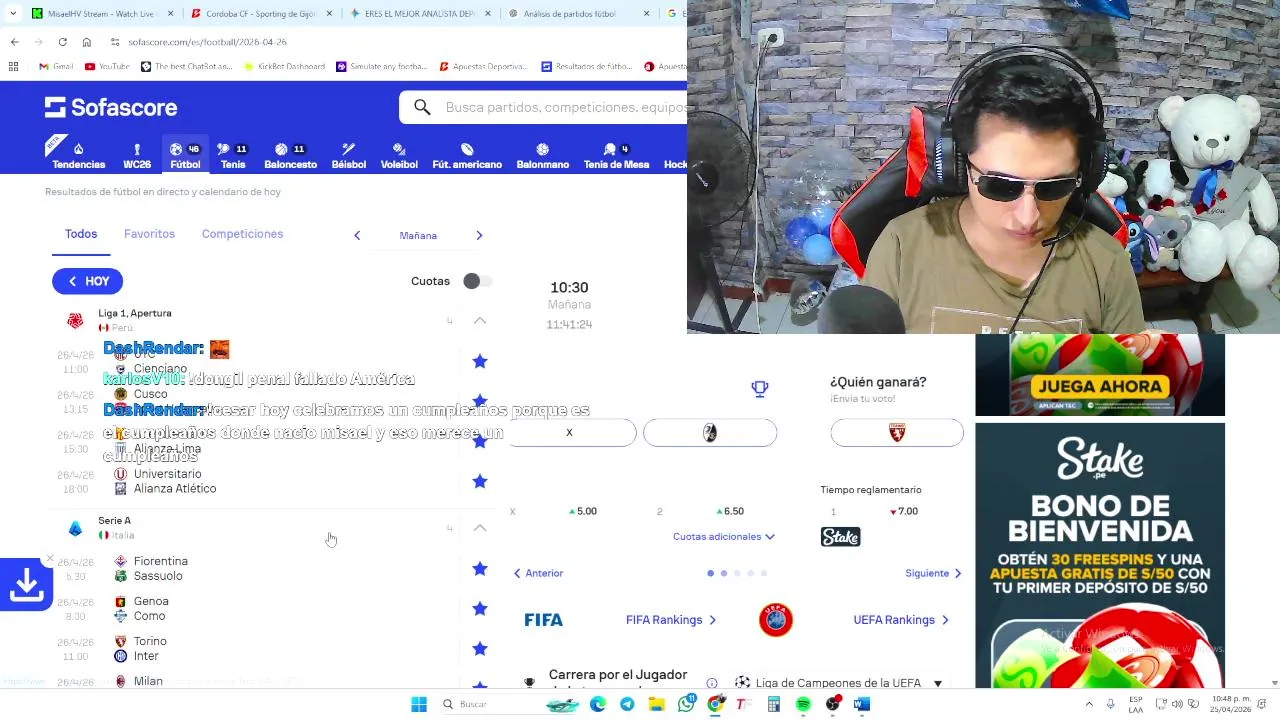Open WhatsApp from the taskbar
The image size is (1280, 720).
click(x=686, y=704)
